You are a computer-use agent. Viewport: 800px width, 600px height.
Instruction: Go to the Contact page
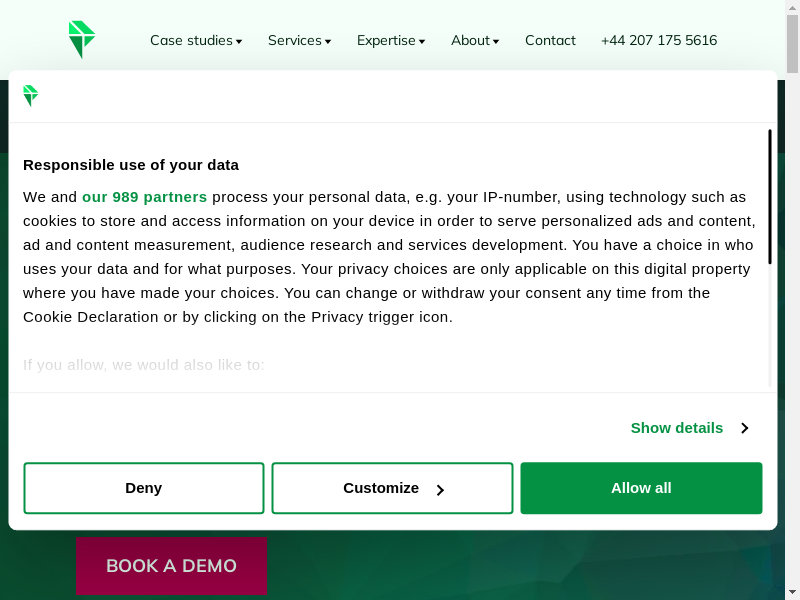point(550,41)
